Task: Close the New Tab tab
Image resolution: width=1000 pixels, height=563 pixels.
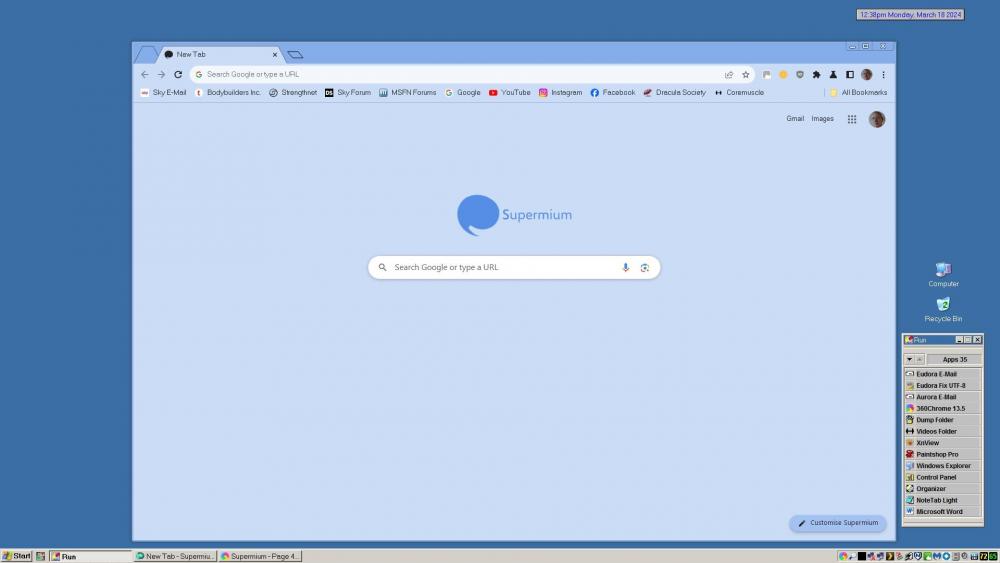Action: [x=275, y=55]
